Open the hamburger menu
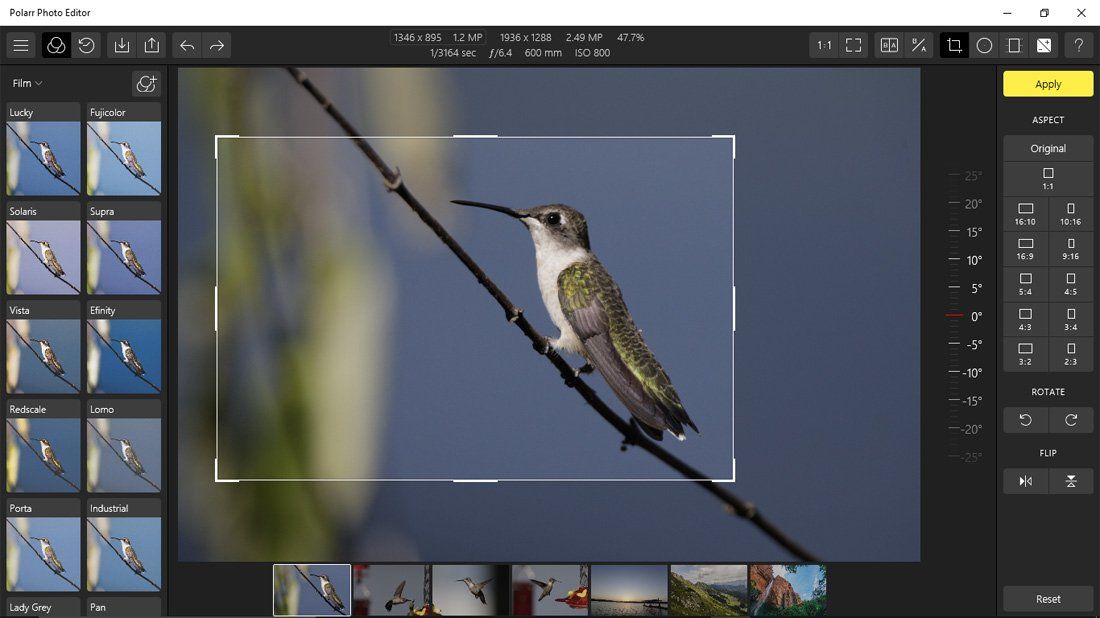The image size is (1100, 618). [20, 45]
